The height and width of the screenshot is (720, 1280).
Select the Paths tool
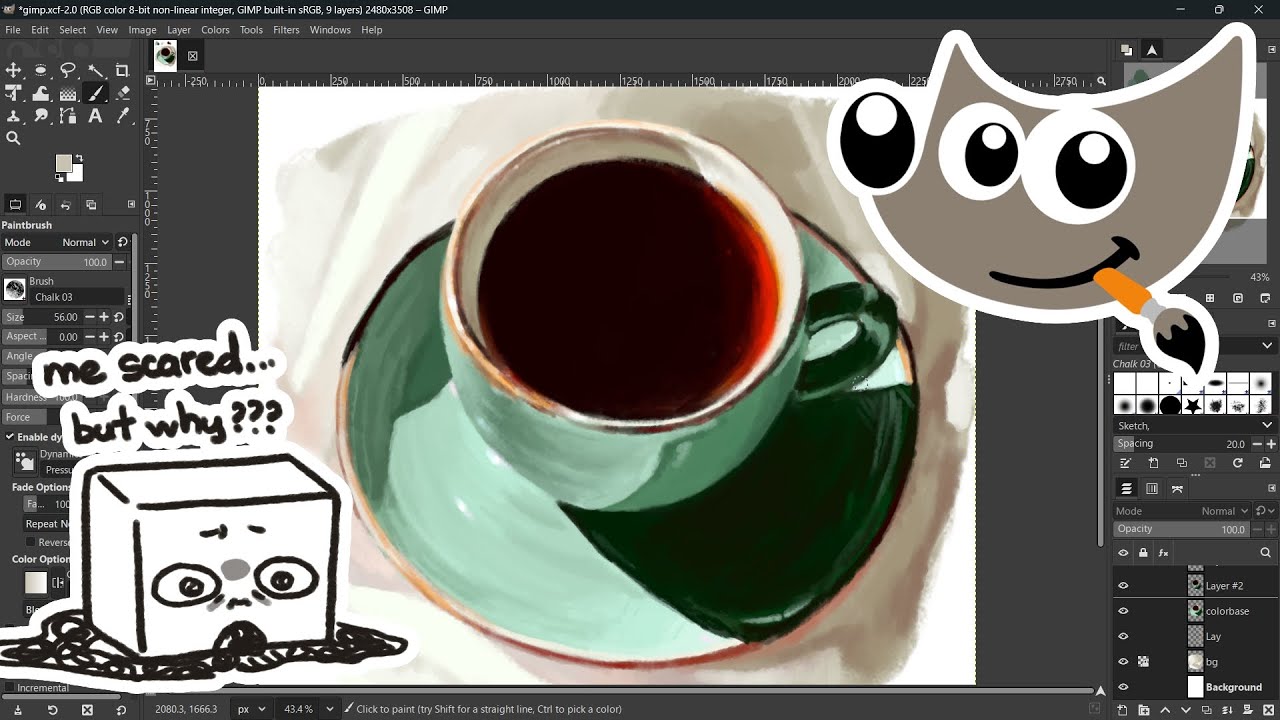68,116
